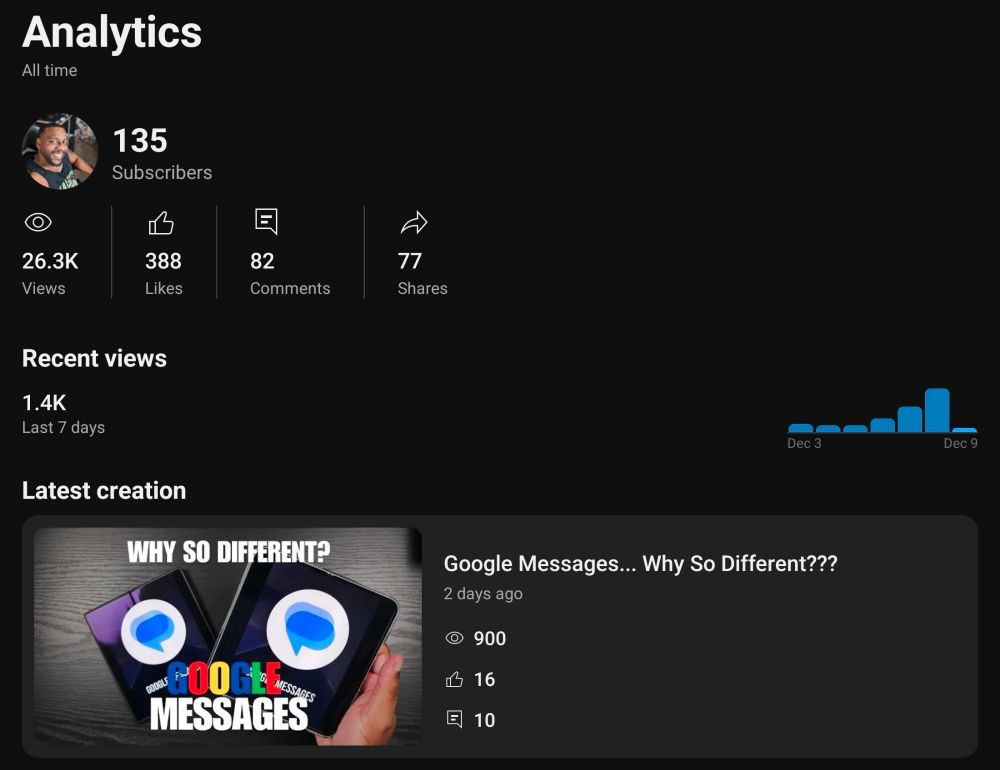
Task: Click the 16 like count of latest video
Action: point(485,679)
